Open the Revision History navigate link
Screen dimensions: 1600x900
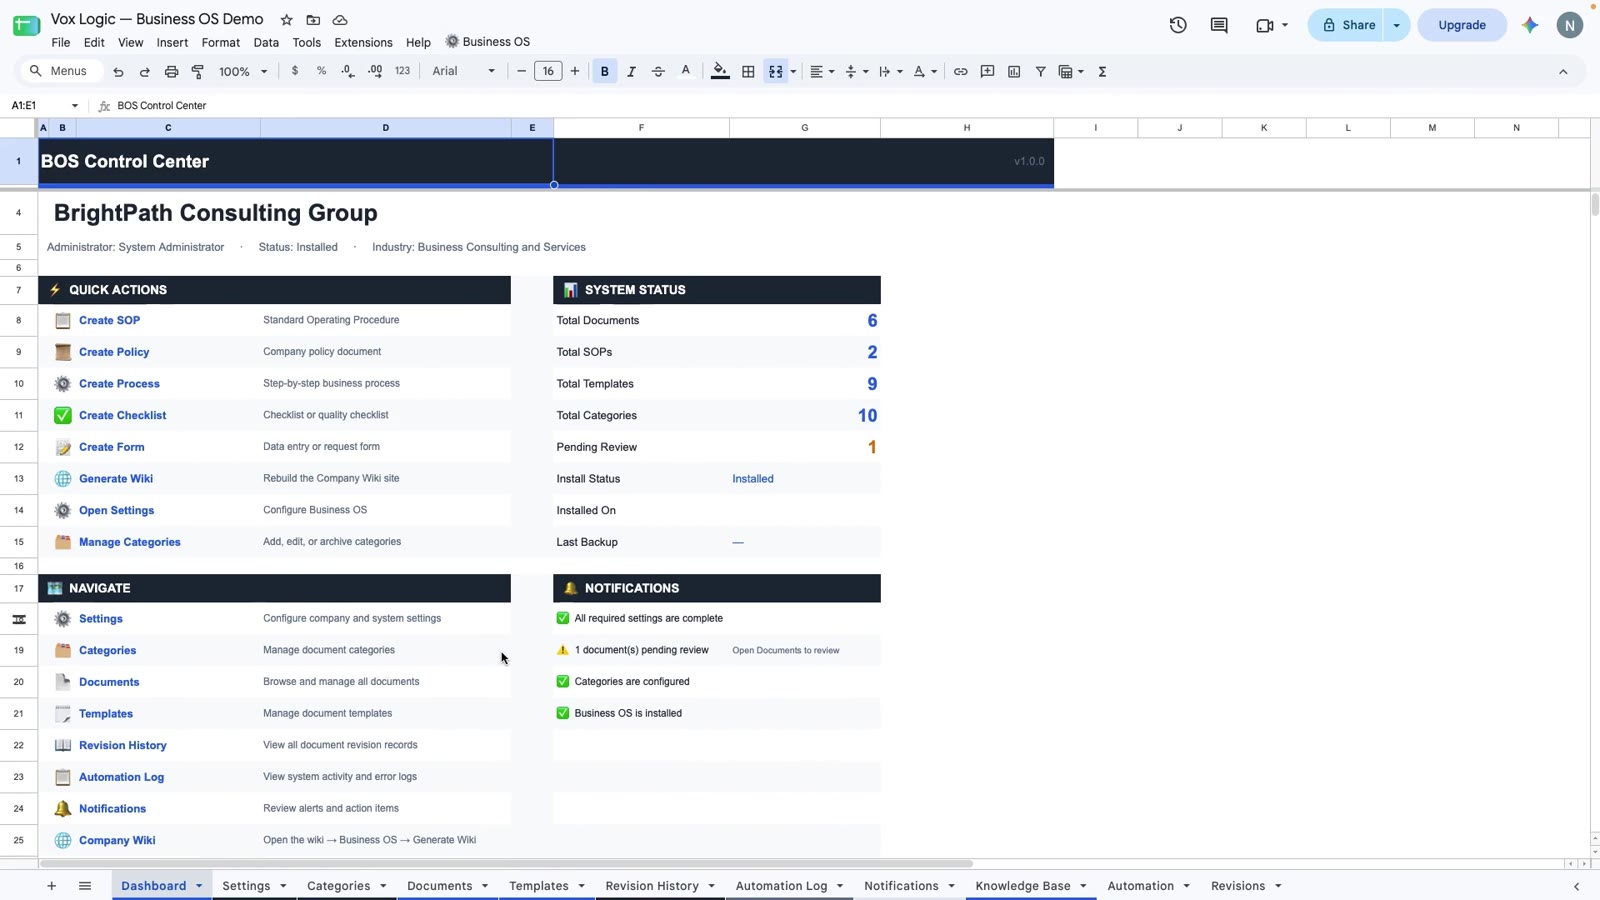click(x=123, y=745)
